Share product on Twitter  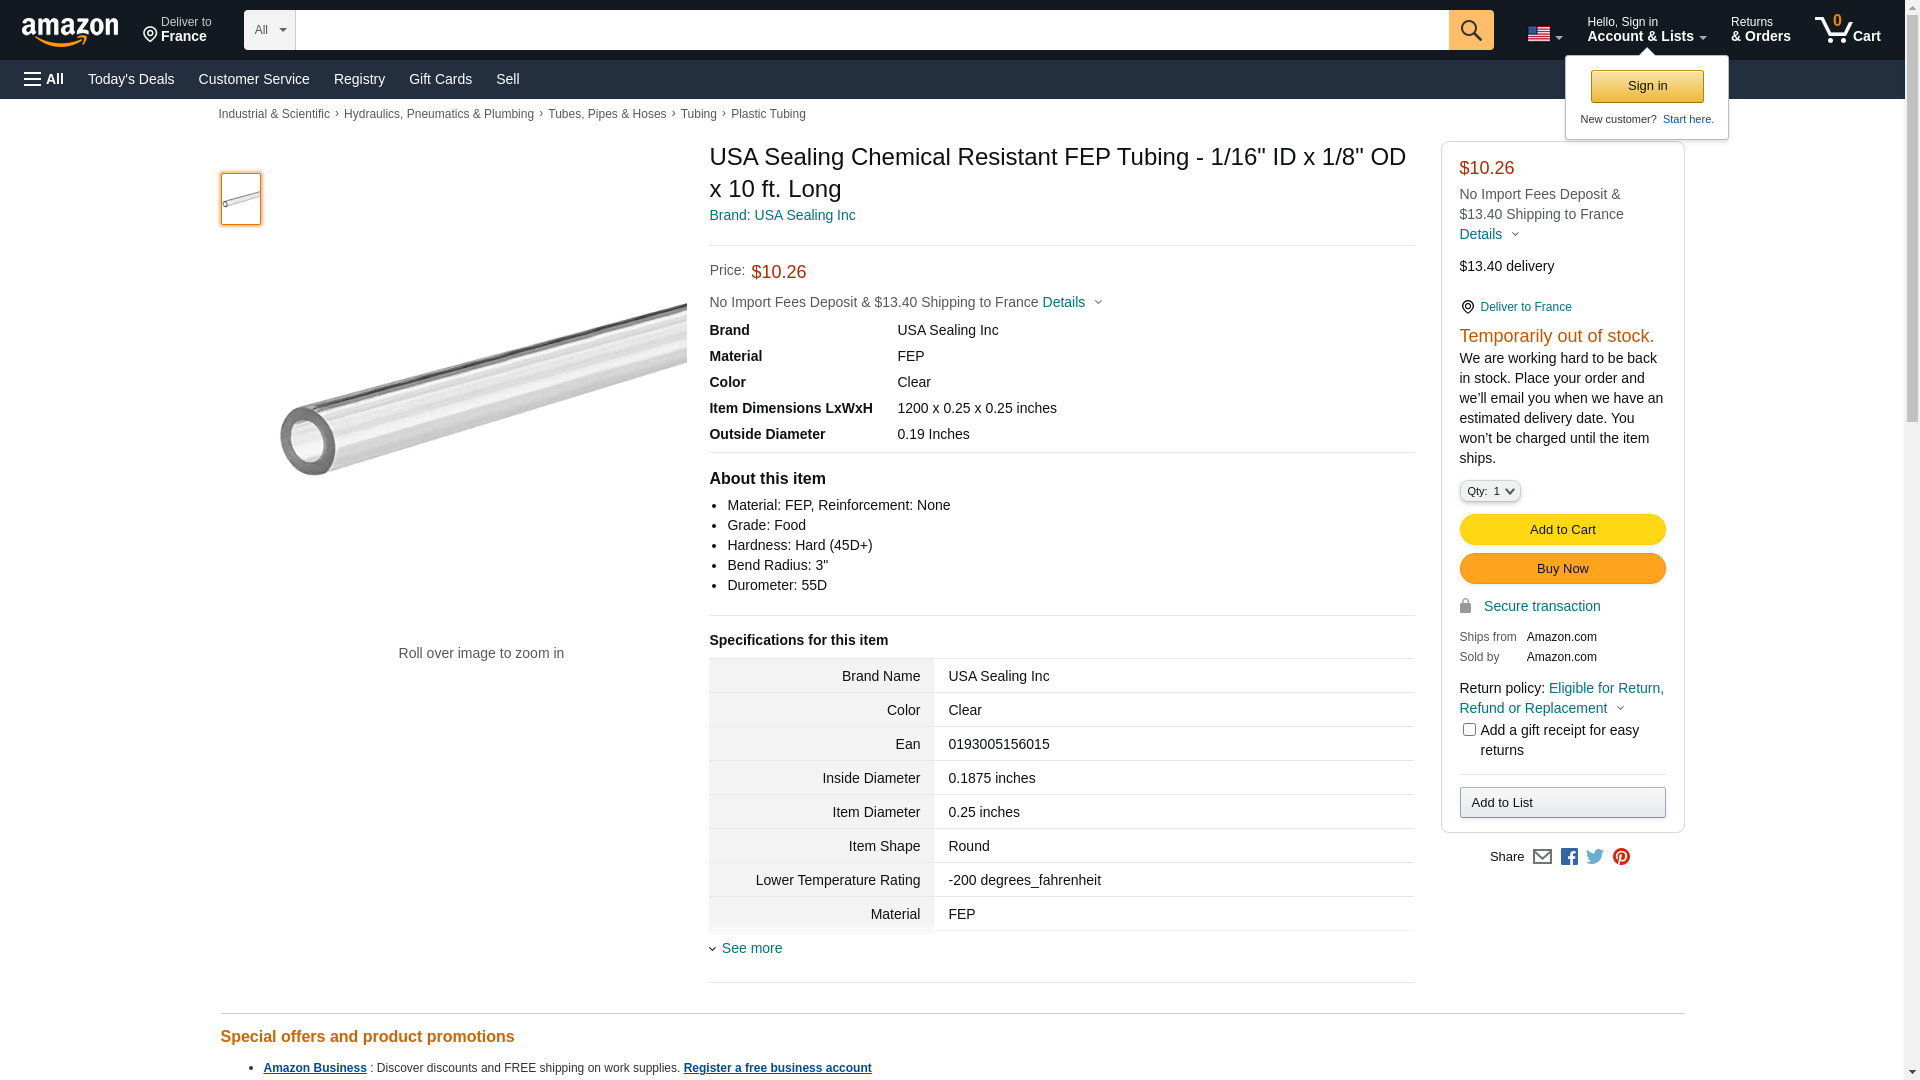pyautogui.click(x=1595, y=857)
